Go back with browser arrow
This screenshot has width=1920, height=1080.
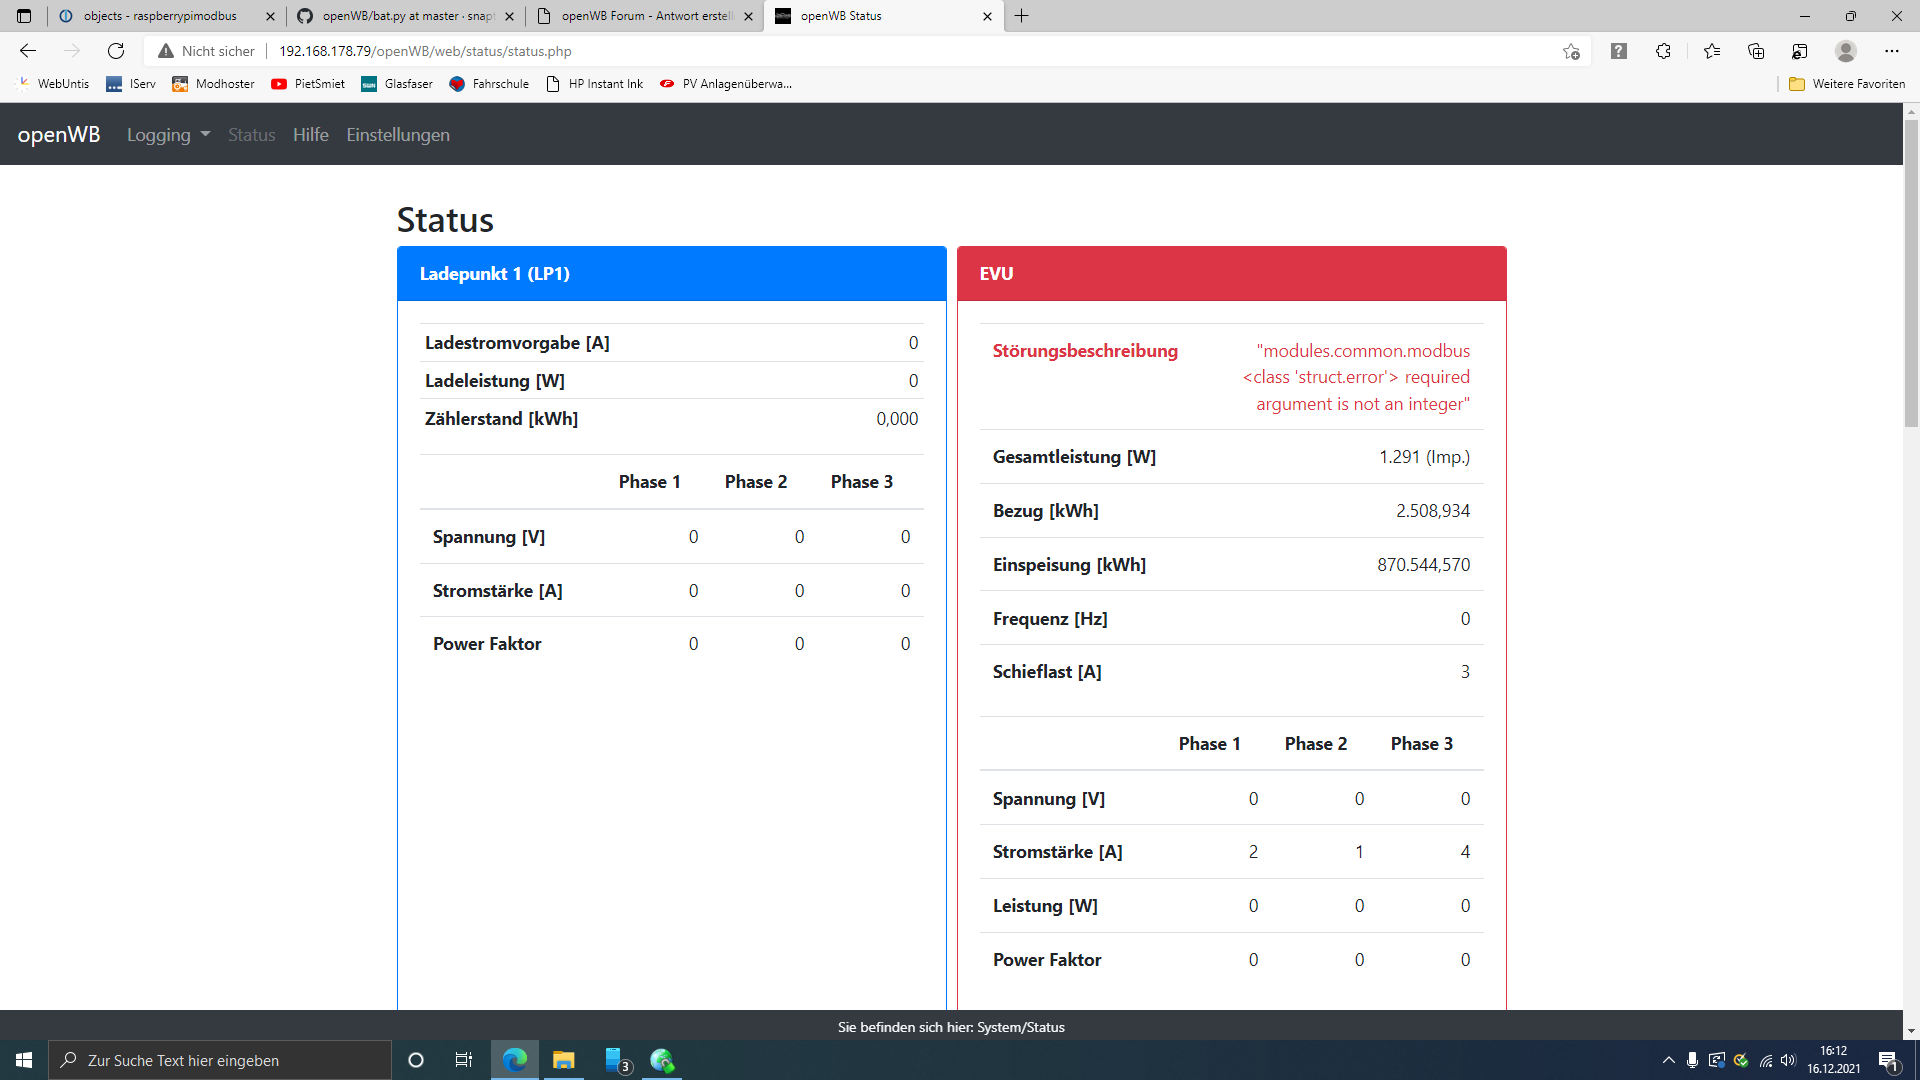28,51
